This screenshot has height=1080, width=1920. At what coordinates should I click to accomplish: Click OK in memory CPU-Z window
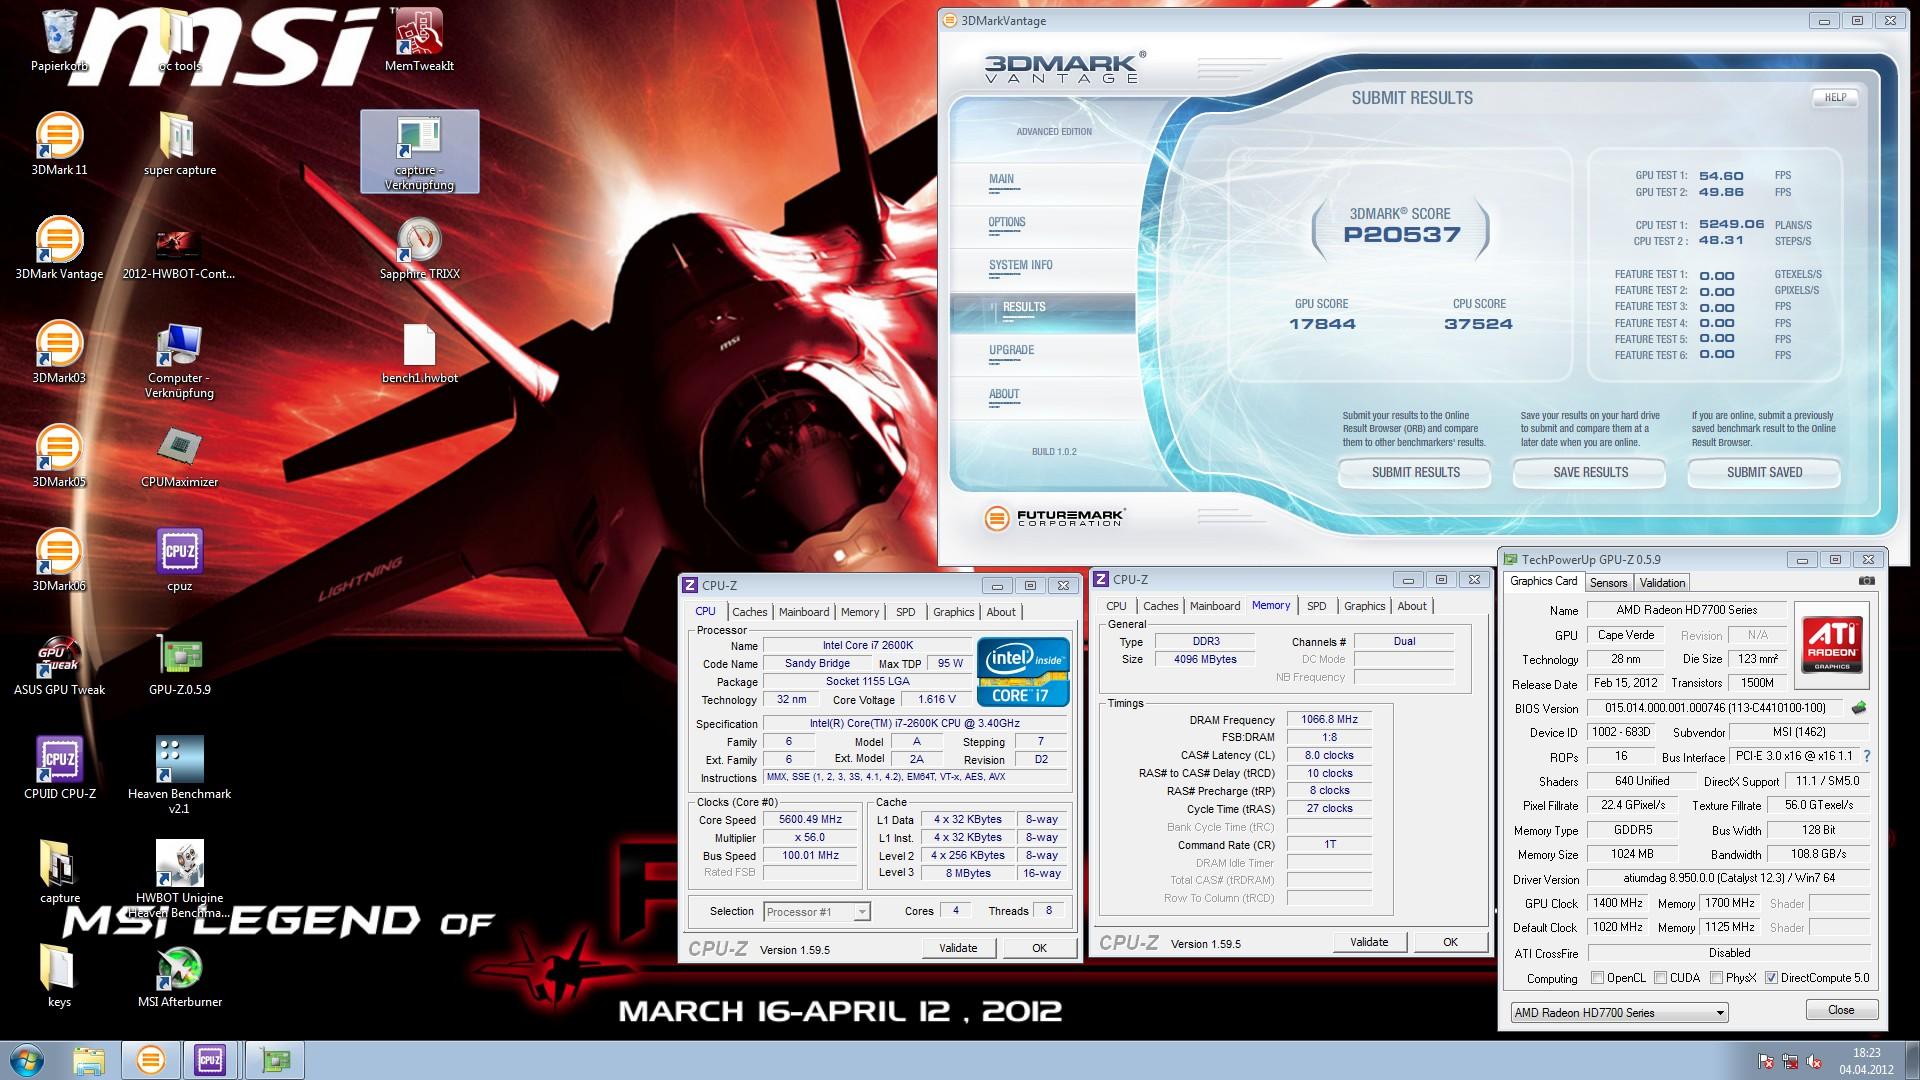tap(1450, 942)
